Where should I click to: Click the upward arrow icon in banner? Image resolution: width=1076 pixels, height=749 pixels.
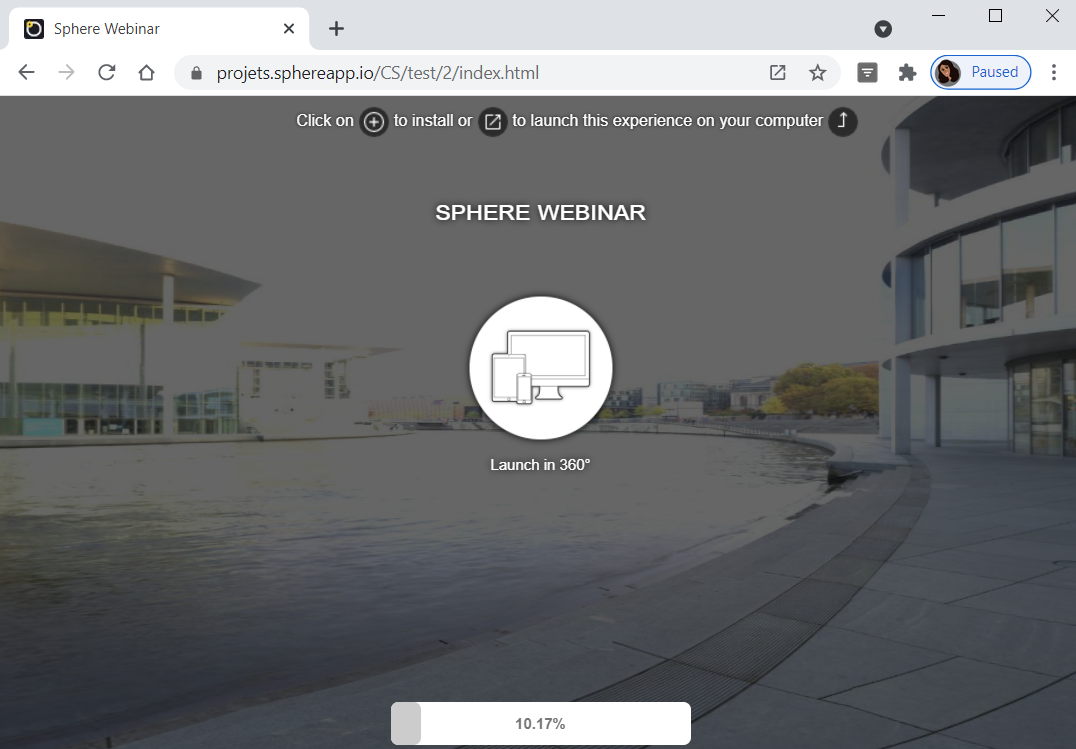coord(842,122)
